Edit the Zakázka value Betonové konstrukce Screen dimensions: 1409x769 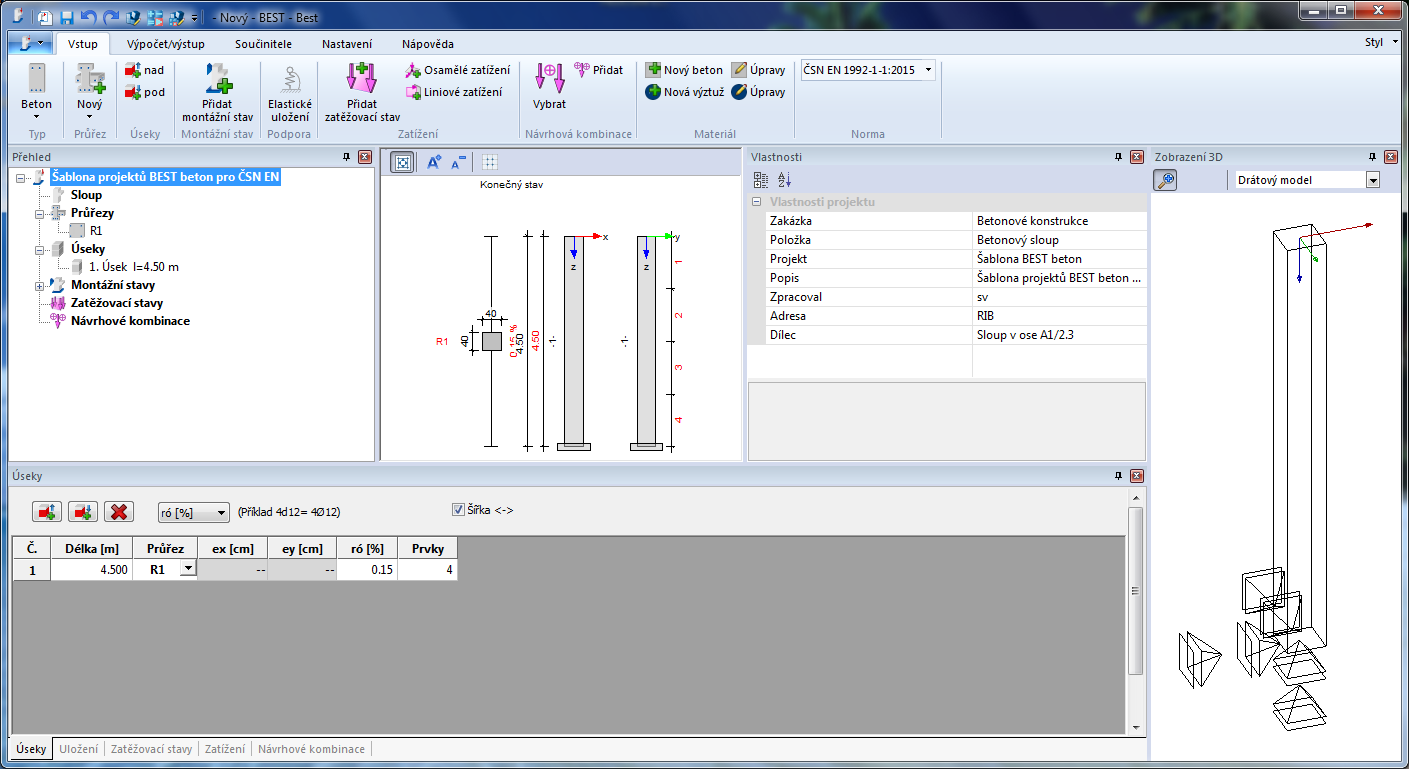click(1059, 221)
